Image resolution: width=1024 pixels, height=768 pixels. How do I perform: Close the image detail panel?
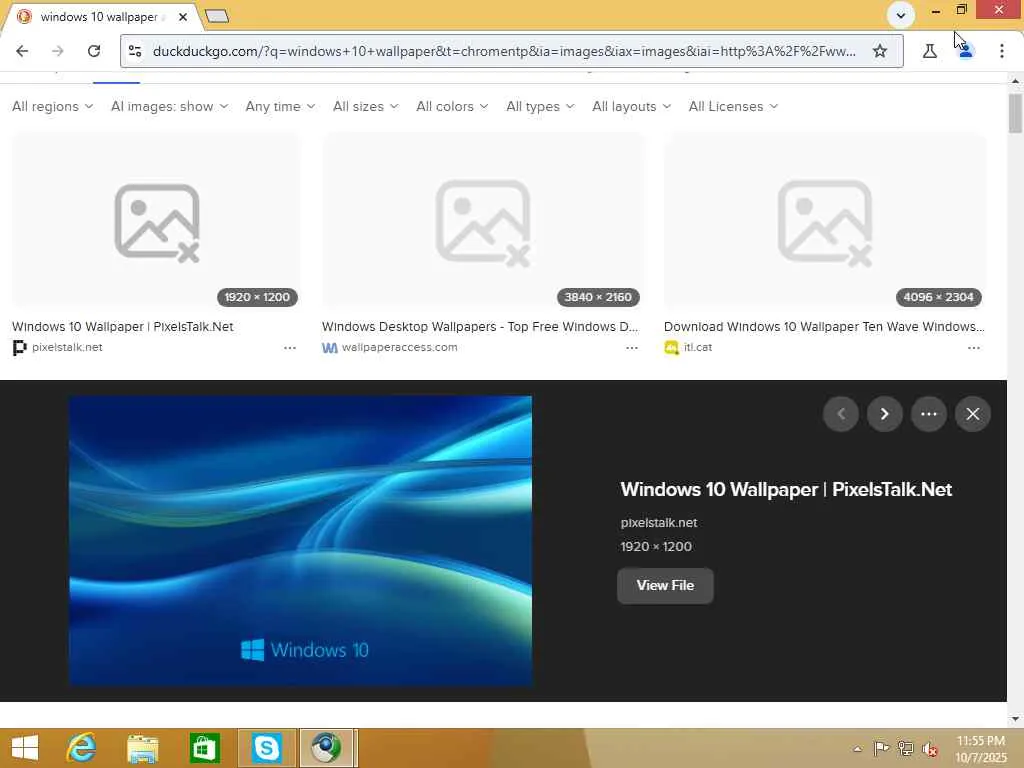[x=972, y=414]
